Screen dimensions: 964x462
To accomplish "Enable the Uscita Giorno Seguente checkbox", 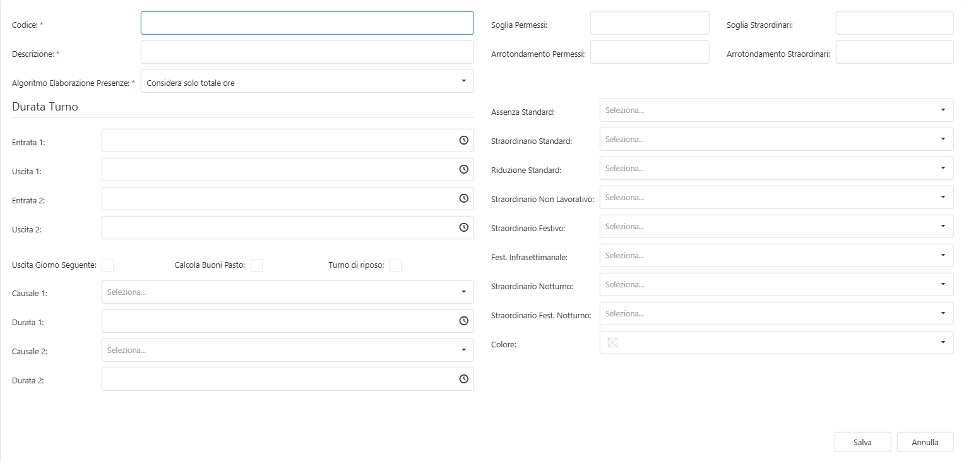I will (108, 265).
